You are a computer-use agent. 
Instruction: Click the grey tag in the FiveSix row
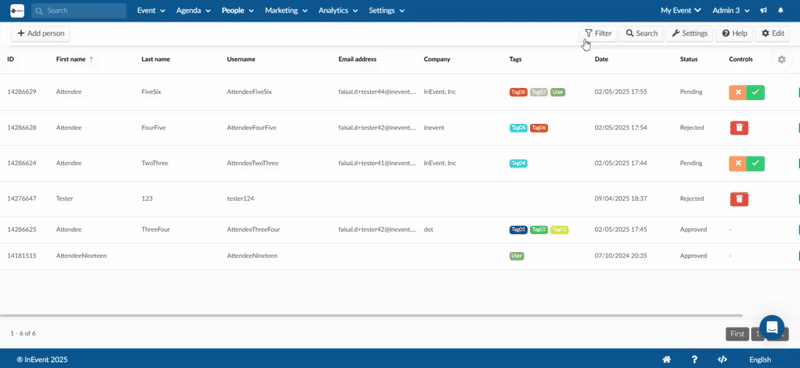[539, 92]
